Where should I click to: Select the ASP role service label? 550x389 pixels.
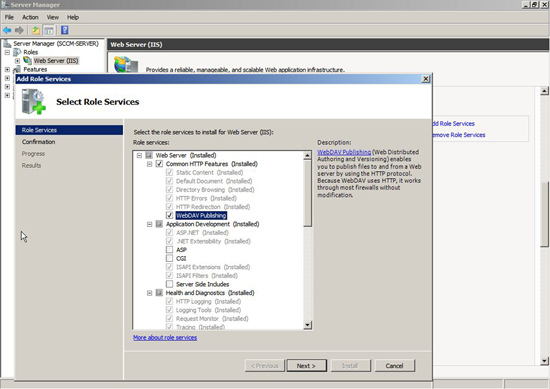(x=181, y=250)
